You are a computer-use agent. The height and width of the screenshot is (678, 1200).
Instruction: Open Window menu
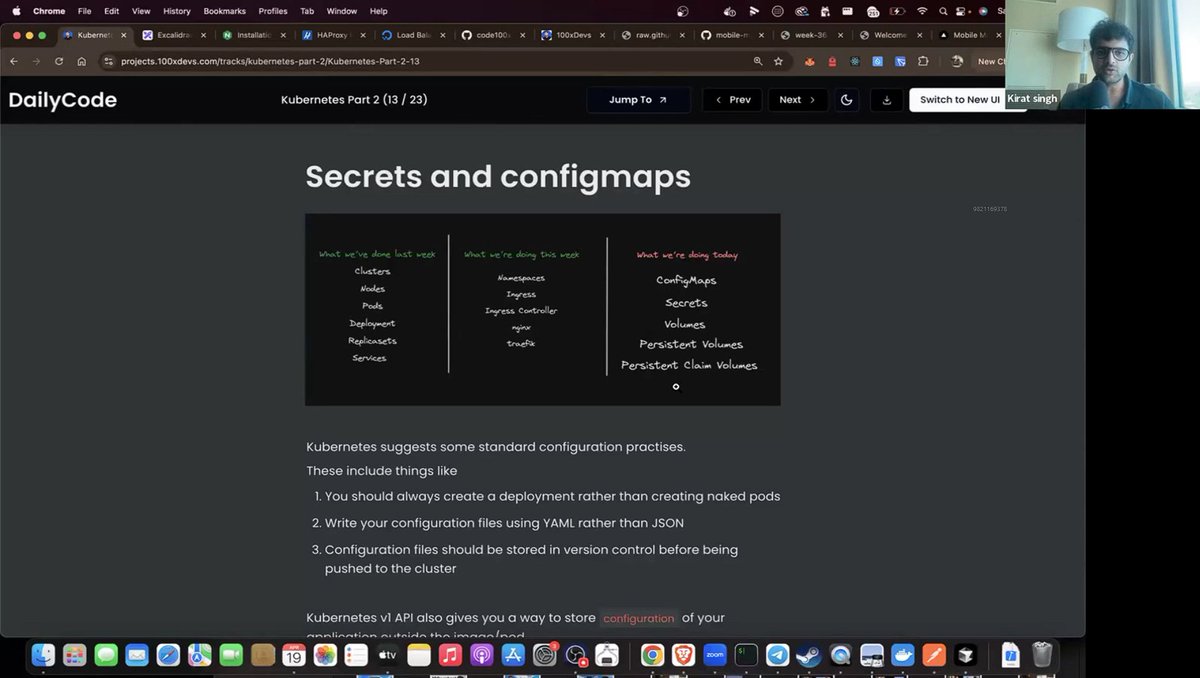pos(341,11)
